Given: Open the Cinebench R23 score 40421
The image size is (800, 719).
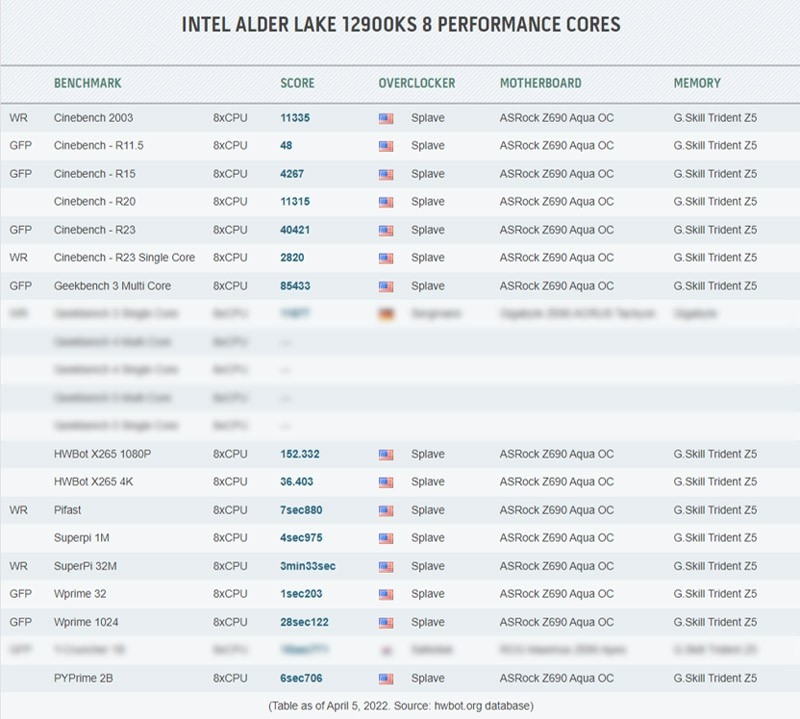Looking at the screenshot, I should (x=294, y=229).
